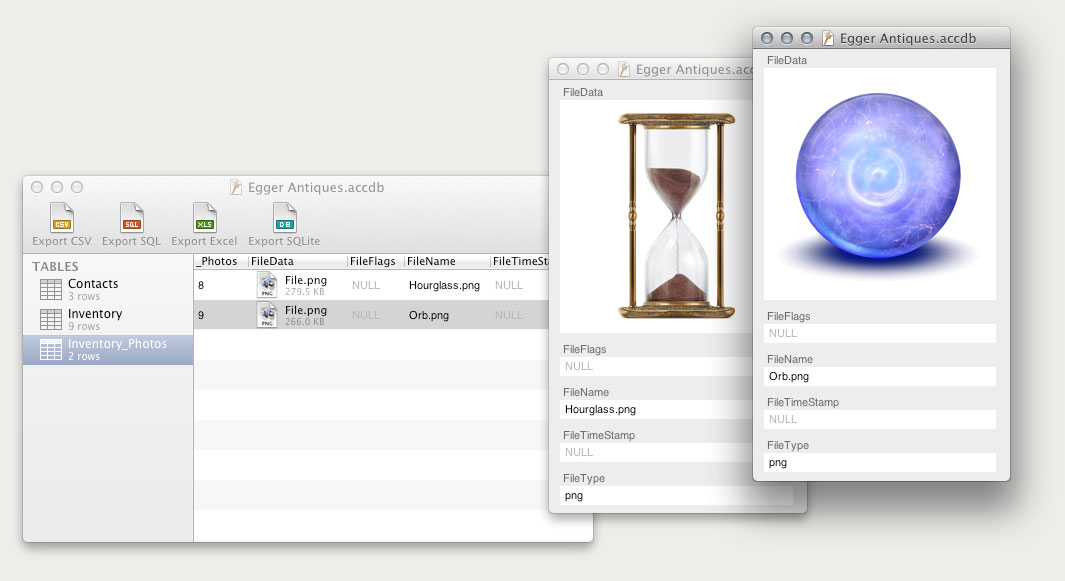Click the Export Excel toolbar icon
This screenshot has width=1065, height=581.
[204, 218]
